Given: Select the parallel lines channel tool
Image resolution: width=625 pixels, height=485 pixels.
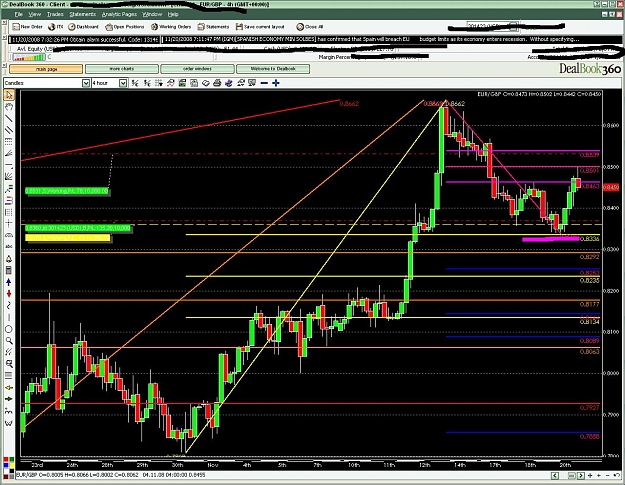Looking at the screenshot, I should [9, 130].
